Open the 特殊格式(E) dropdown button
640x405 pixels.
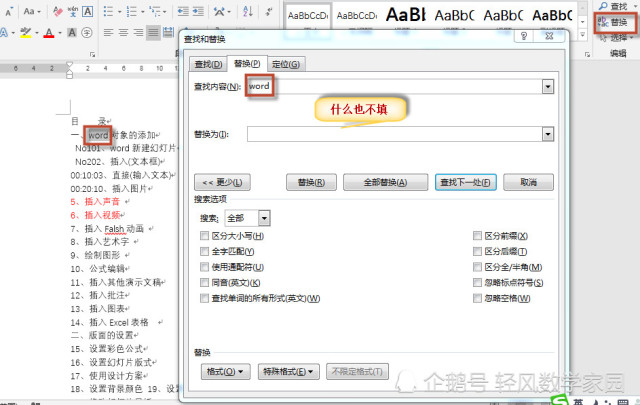coord(289,372)
